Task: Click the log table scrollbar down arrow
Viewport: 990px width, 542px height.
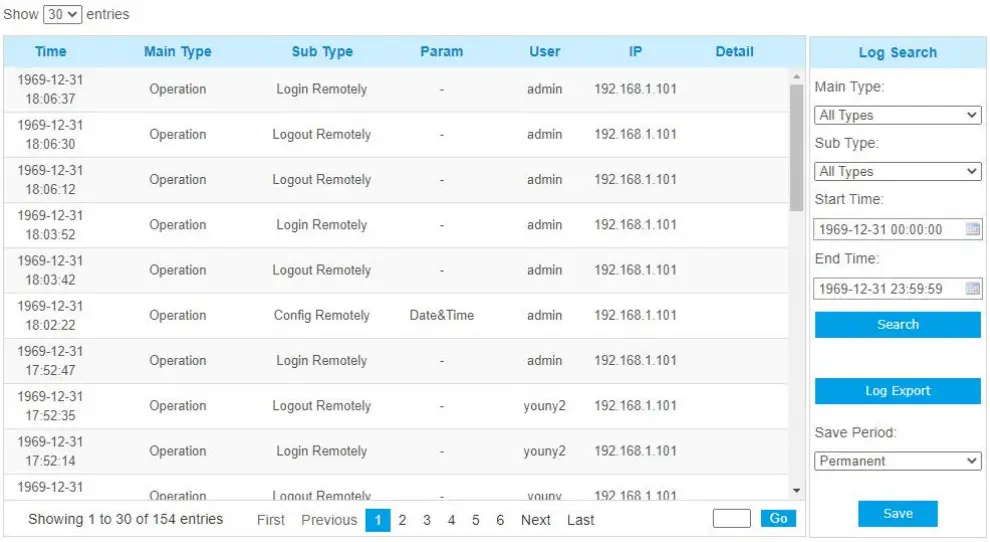Action: 796,490
